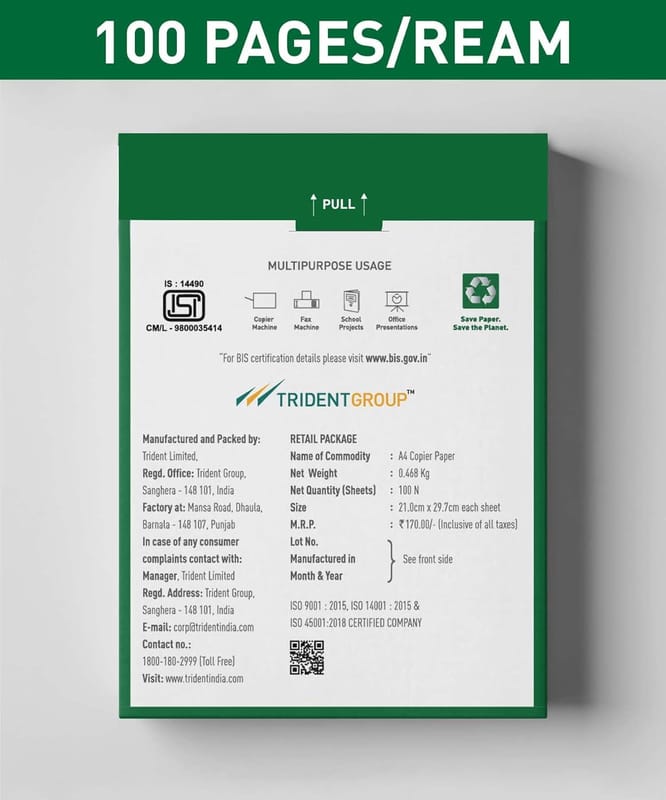Screen dimensions: 666x800
Task: Click the green recycle symbol
Action: (x=480, y=291)
